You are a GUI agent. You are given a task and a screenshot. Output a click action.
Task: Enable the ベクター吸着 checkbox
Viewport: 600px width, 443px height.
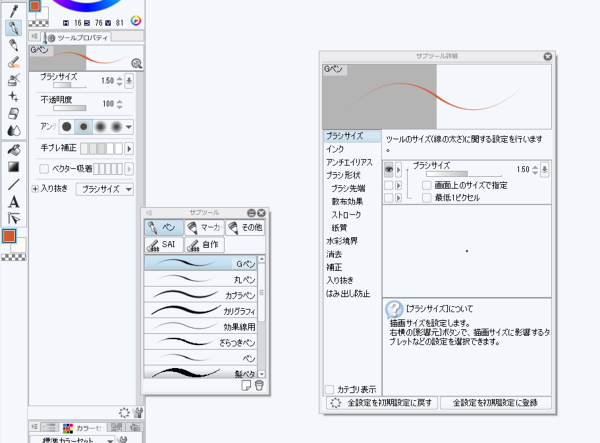click(x=45, y=168)
